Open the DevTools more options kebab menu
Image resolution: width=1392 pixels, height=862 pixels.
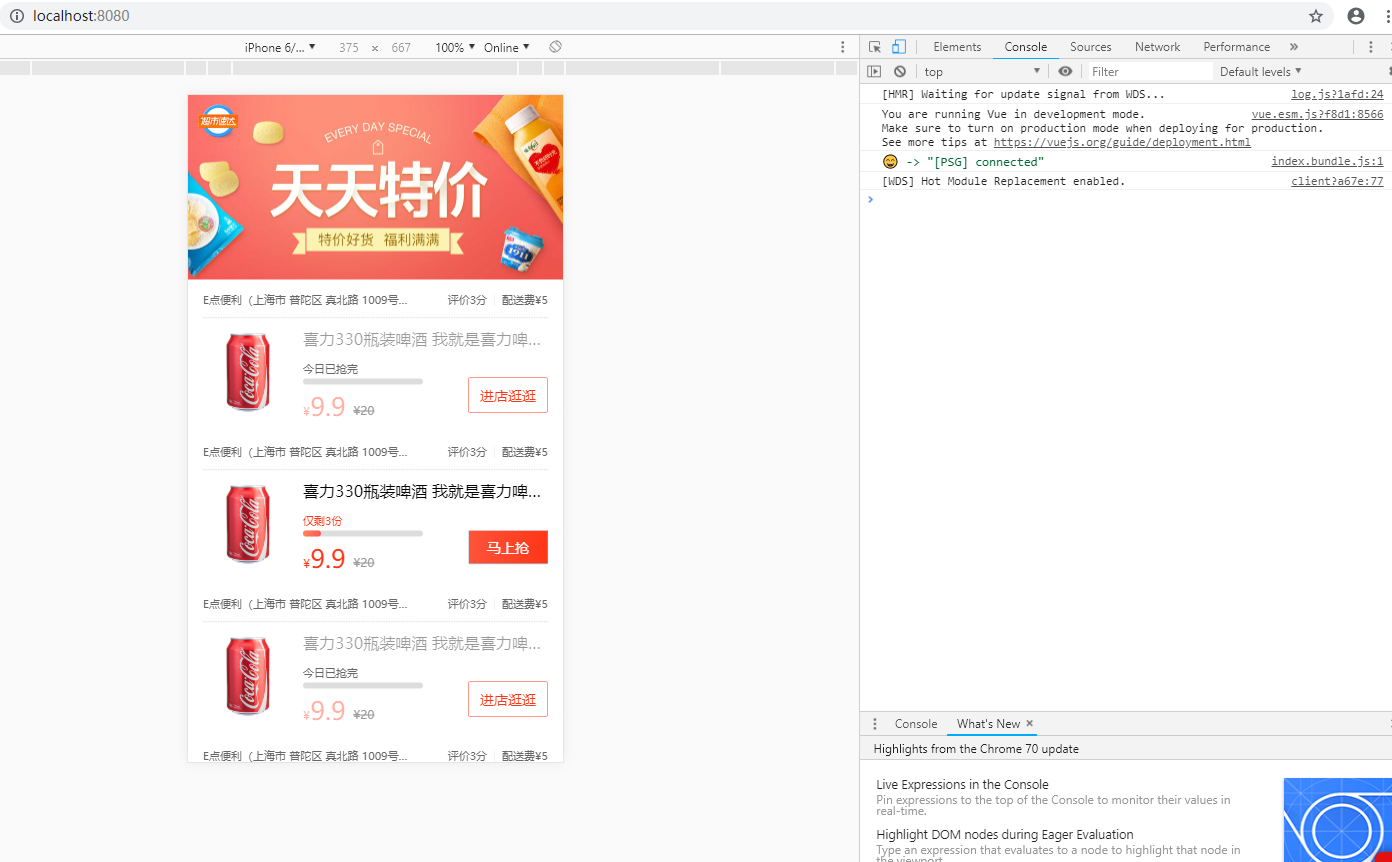coord(1371,46)
